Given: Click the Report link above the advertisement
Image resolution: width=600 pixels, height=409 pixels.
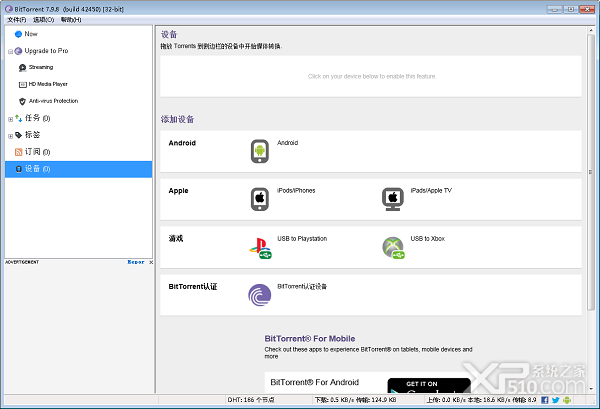Looking at the screenshot, I should tap(136, 262).
